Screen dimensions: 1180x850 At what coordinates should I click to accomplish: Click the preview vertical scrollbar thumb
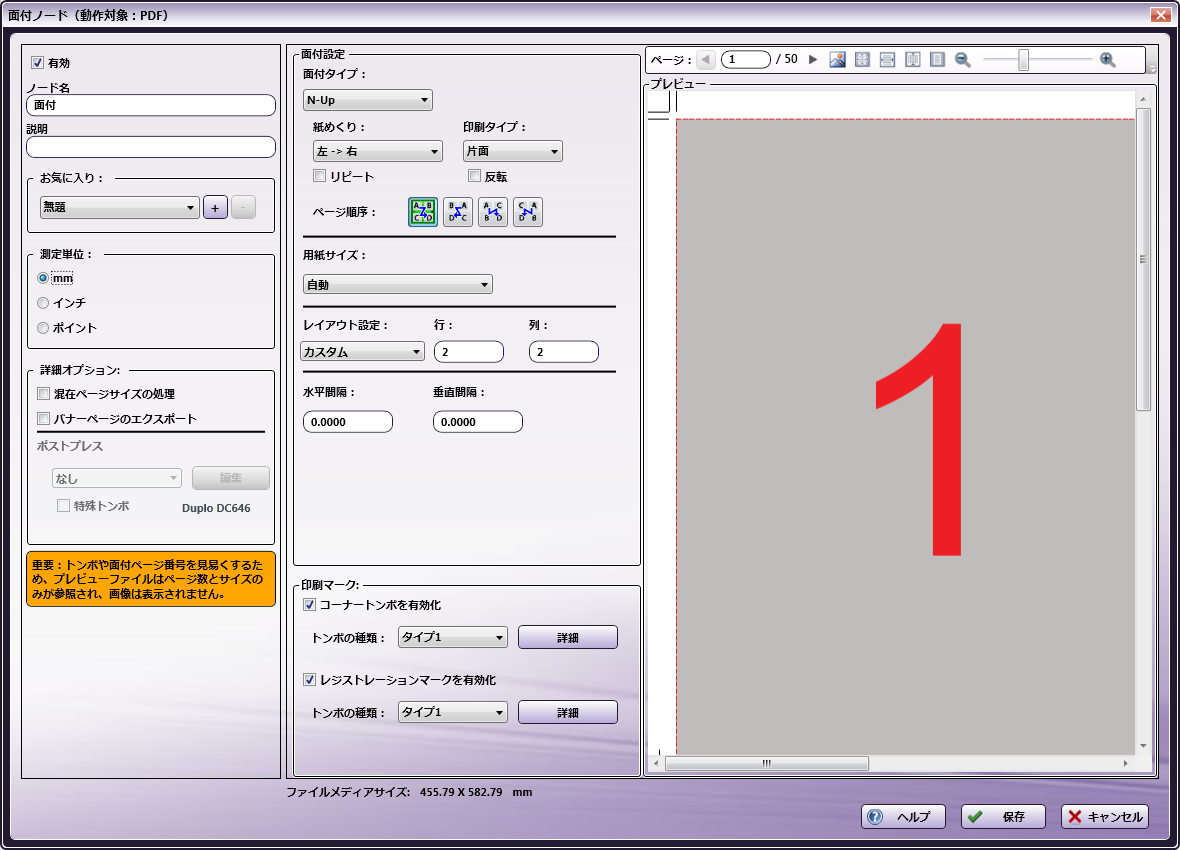(x=1143, y=259)
